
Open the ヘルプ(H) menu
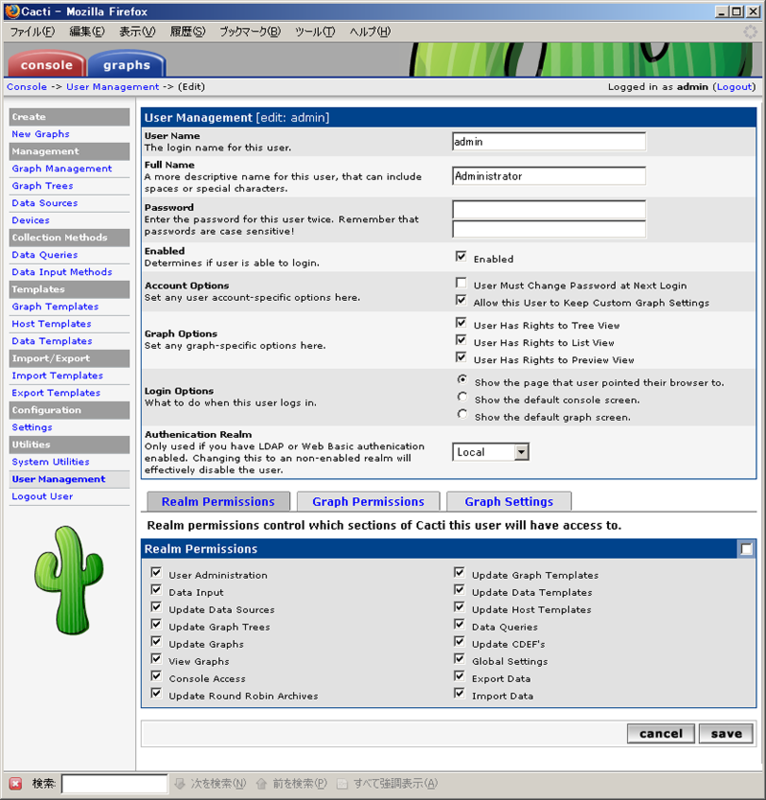click(x=370, y=32)
